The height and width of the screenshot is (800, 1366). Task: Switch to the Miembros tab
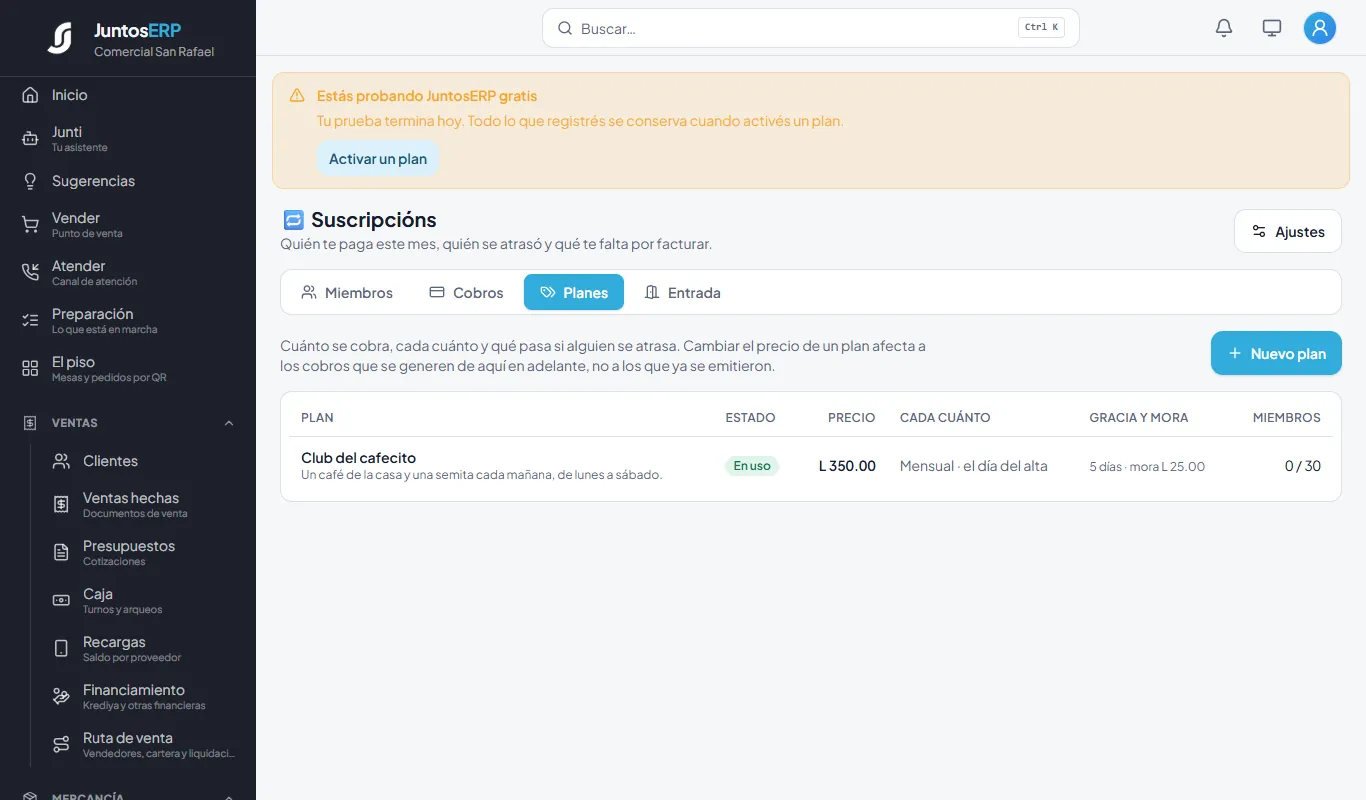click(x=347, y=292)
